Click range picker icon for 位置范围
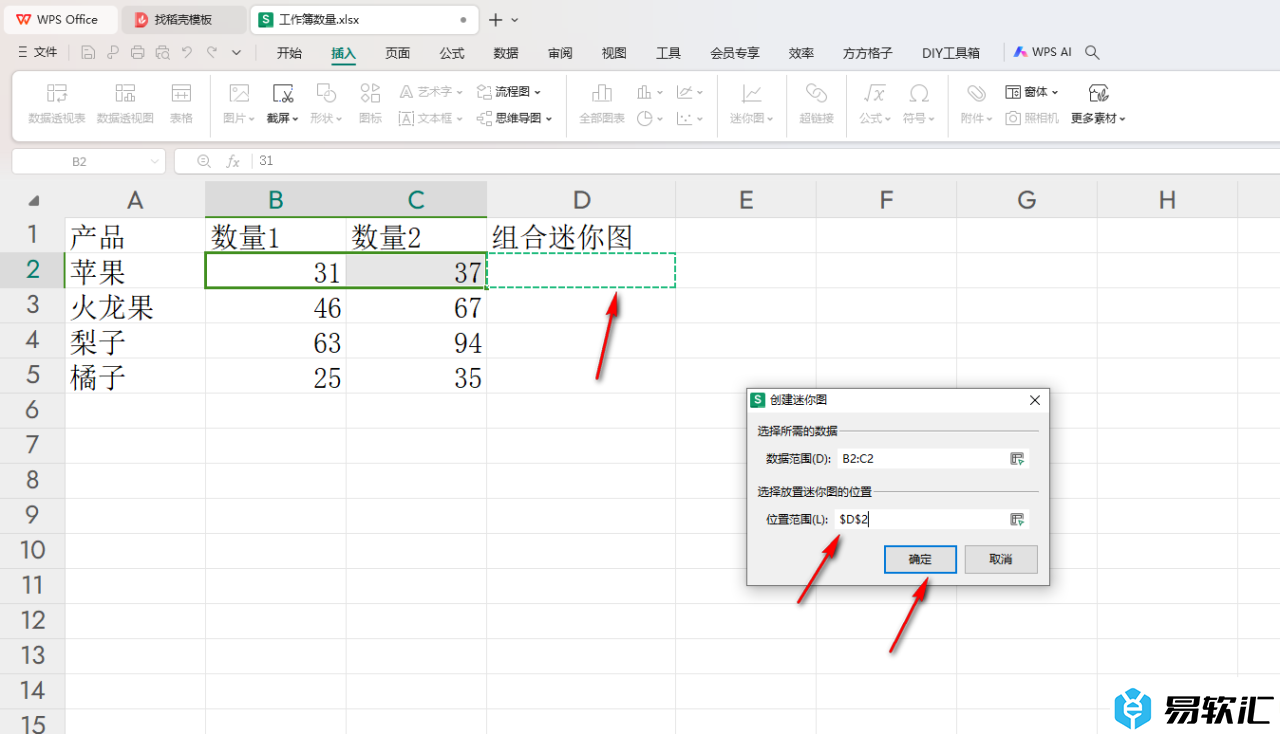The width and height of the screenshot is (1280, 734). [x=1017, y=519]
